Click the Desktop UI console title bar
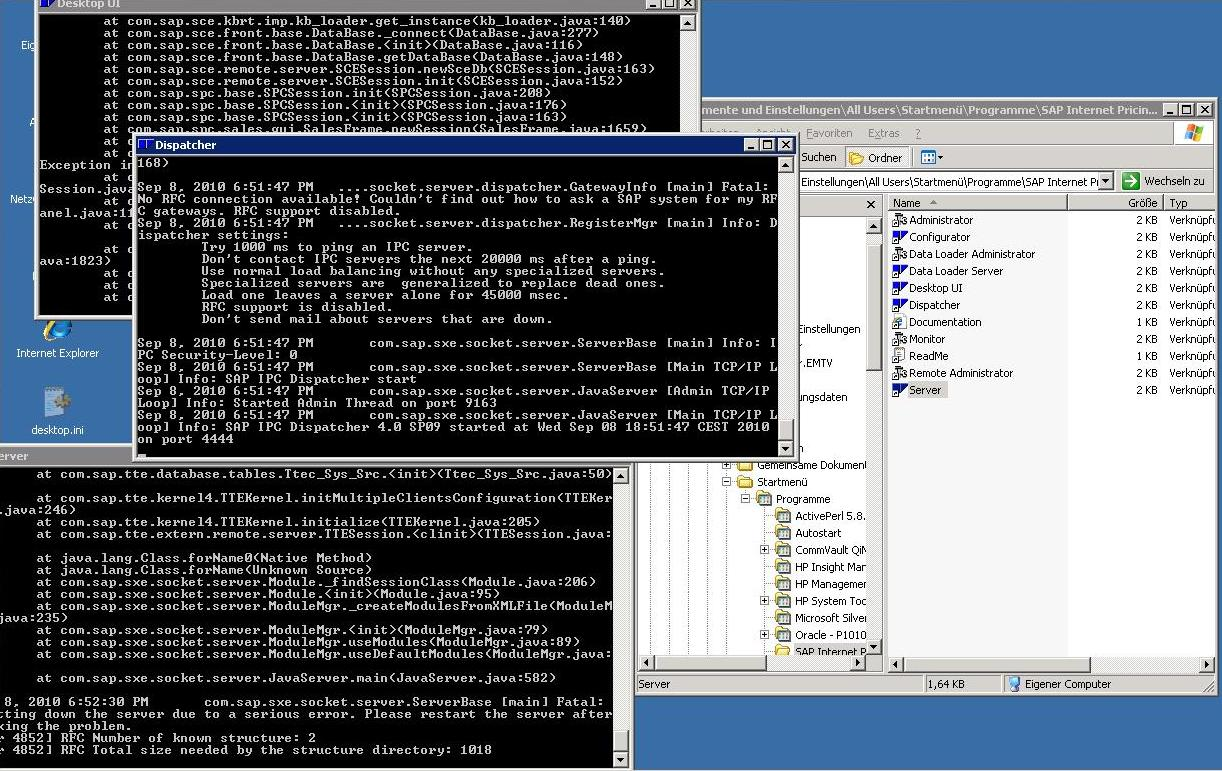The width and height of the screenshot is (1222, 771). (367, 4)
